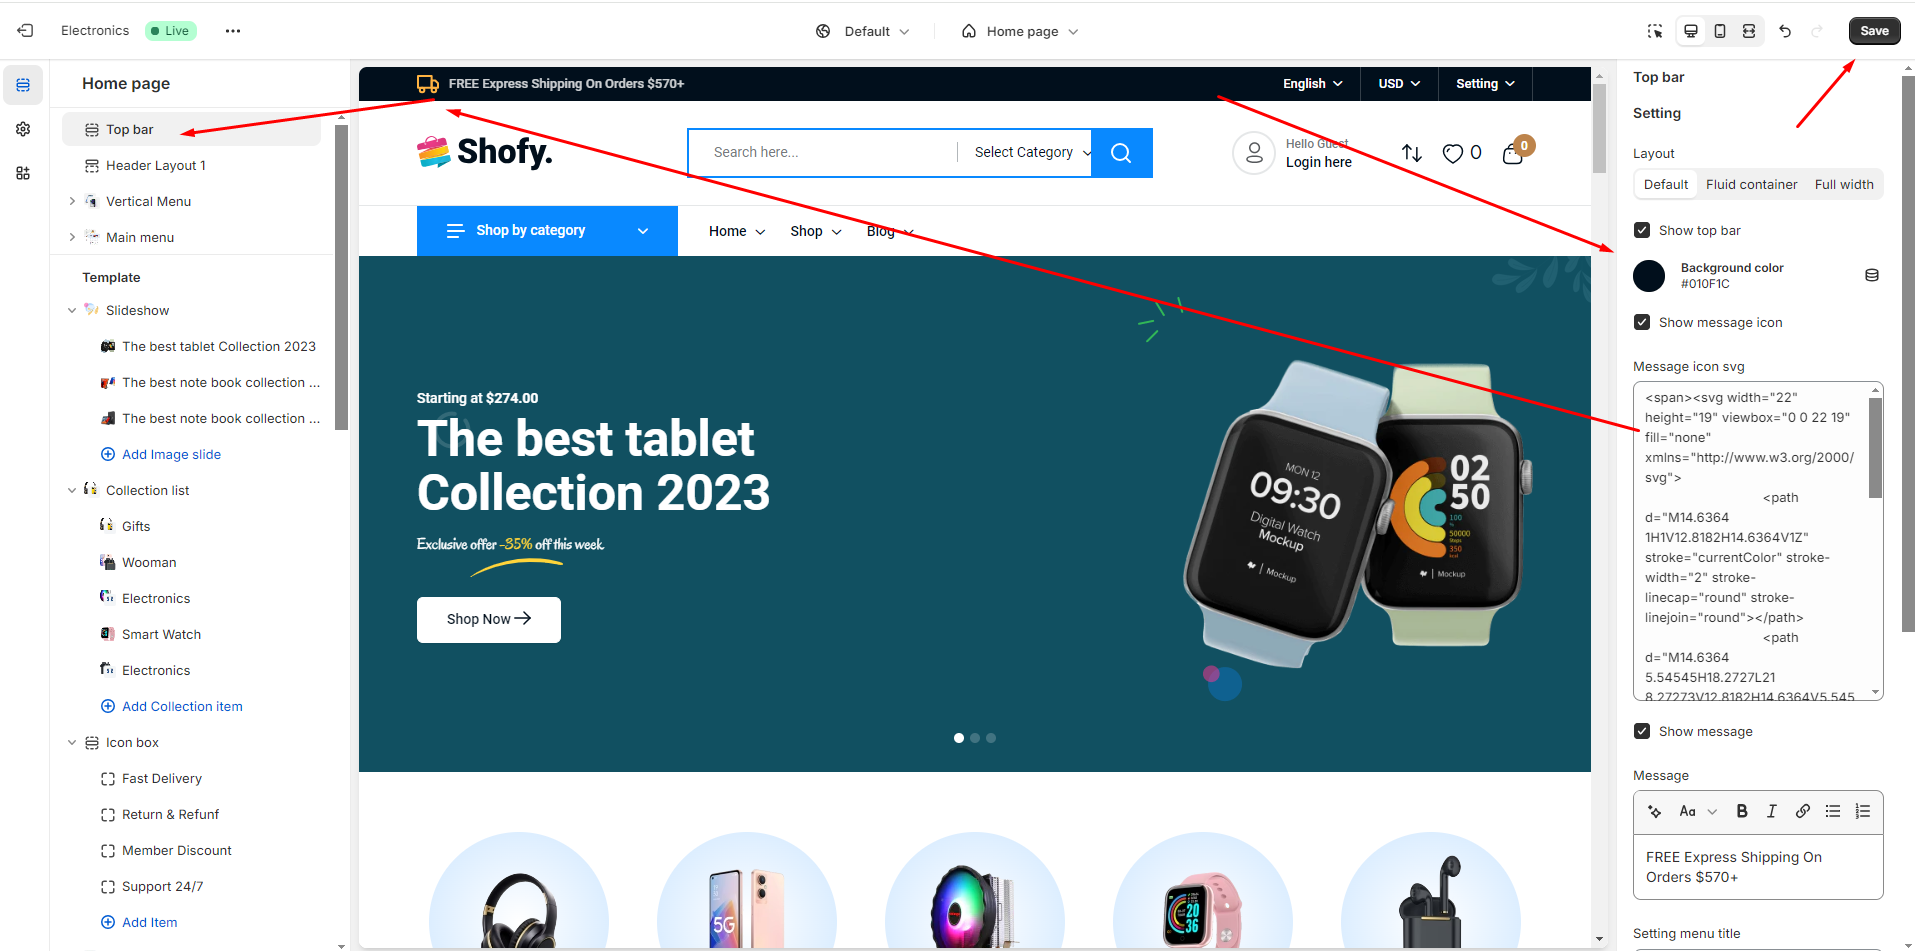Uncheck Show top bar checkbox
Image resolution: width=1915 pixels, height=951 pixels.
pyautogui.click(x=1642, y=230)
